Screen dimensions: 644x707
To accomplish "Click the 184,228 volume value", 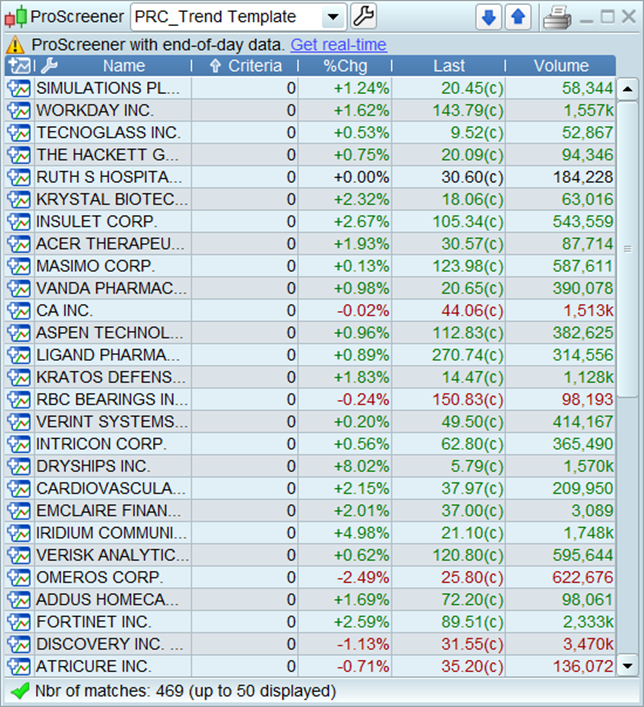I will [x=583, y=177].
